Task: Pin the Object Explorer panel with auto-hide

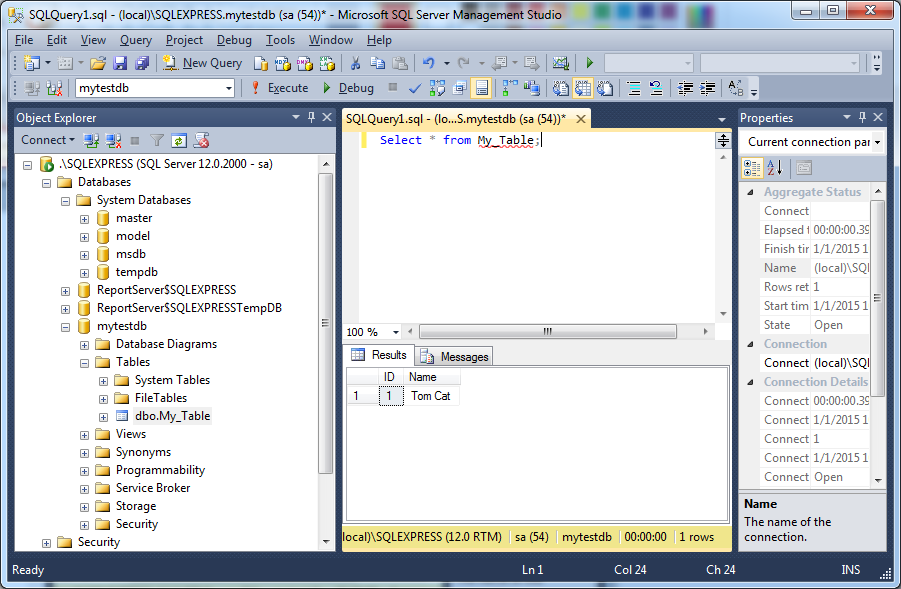Action: point(309,118)
